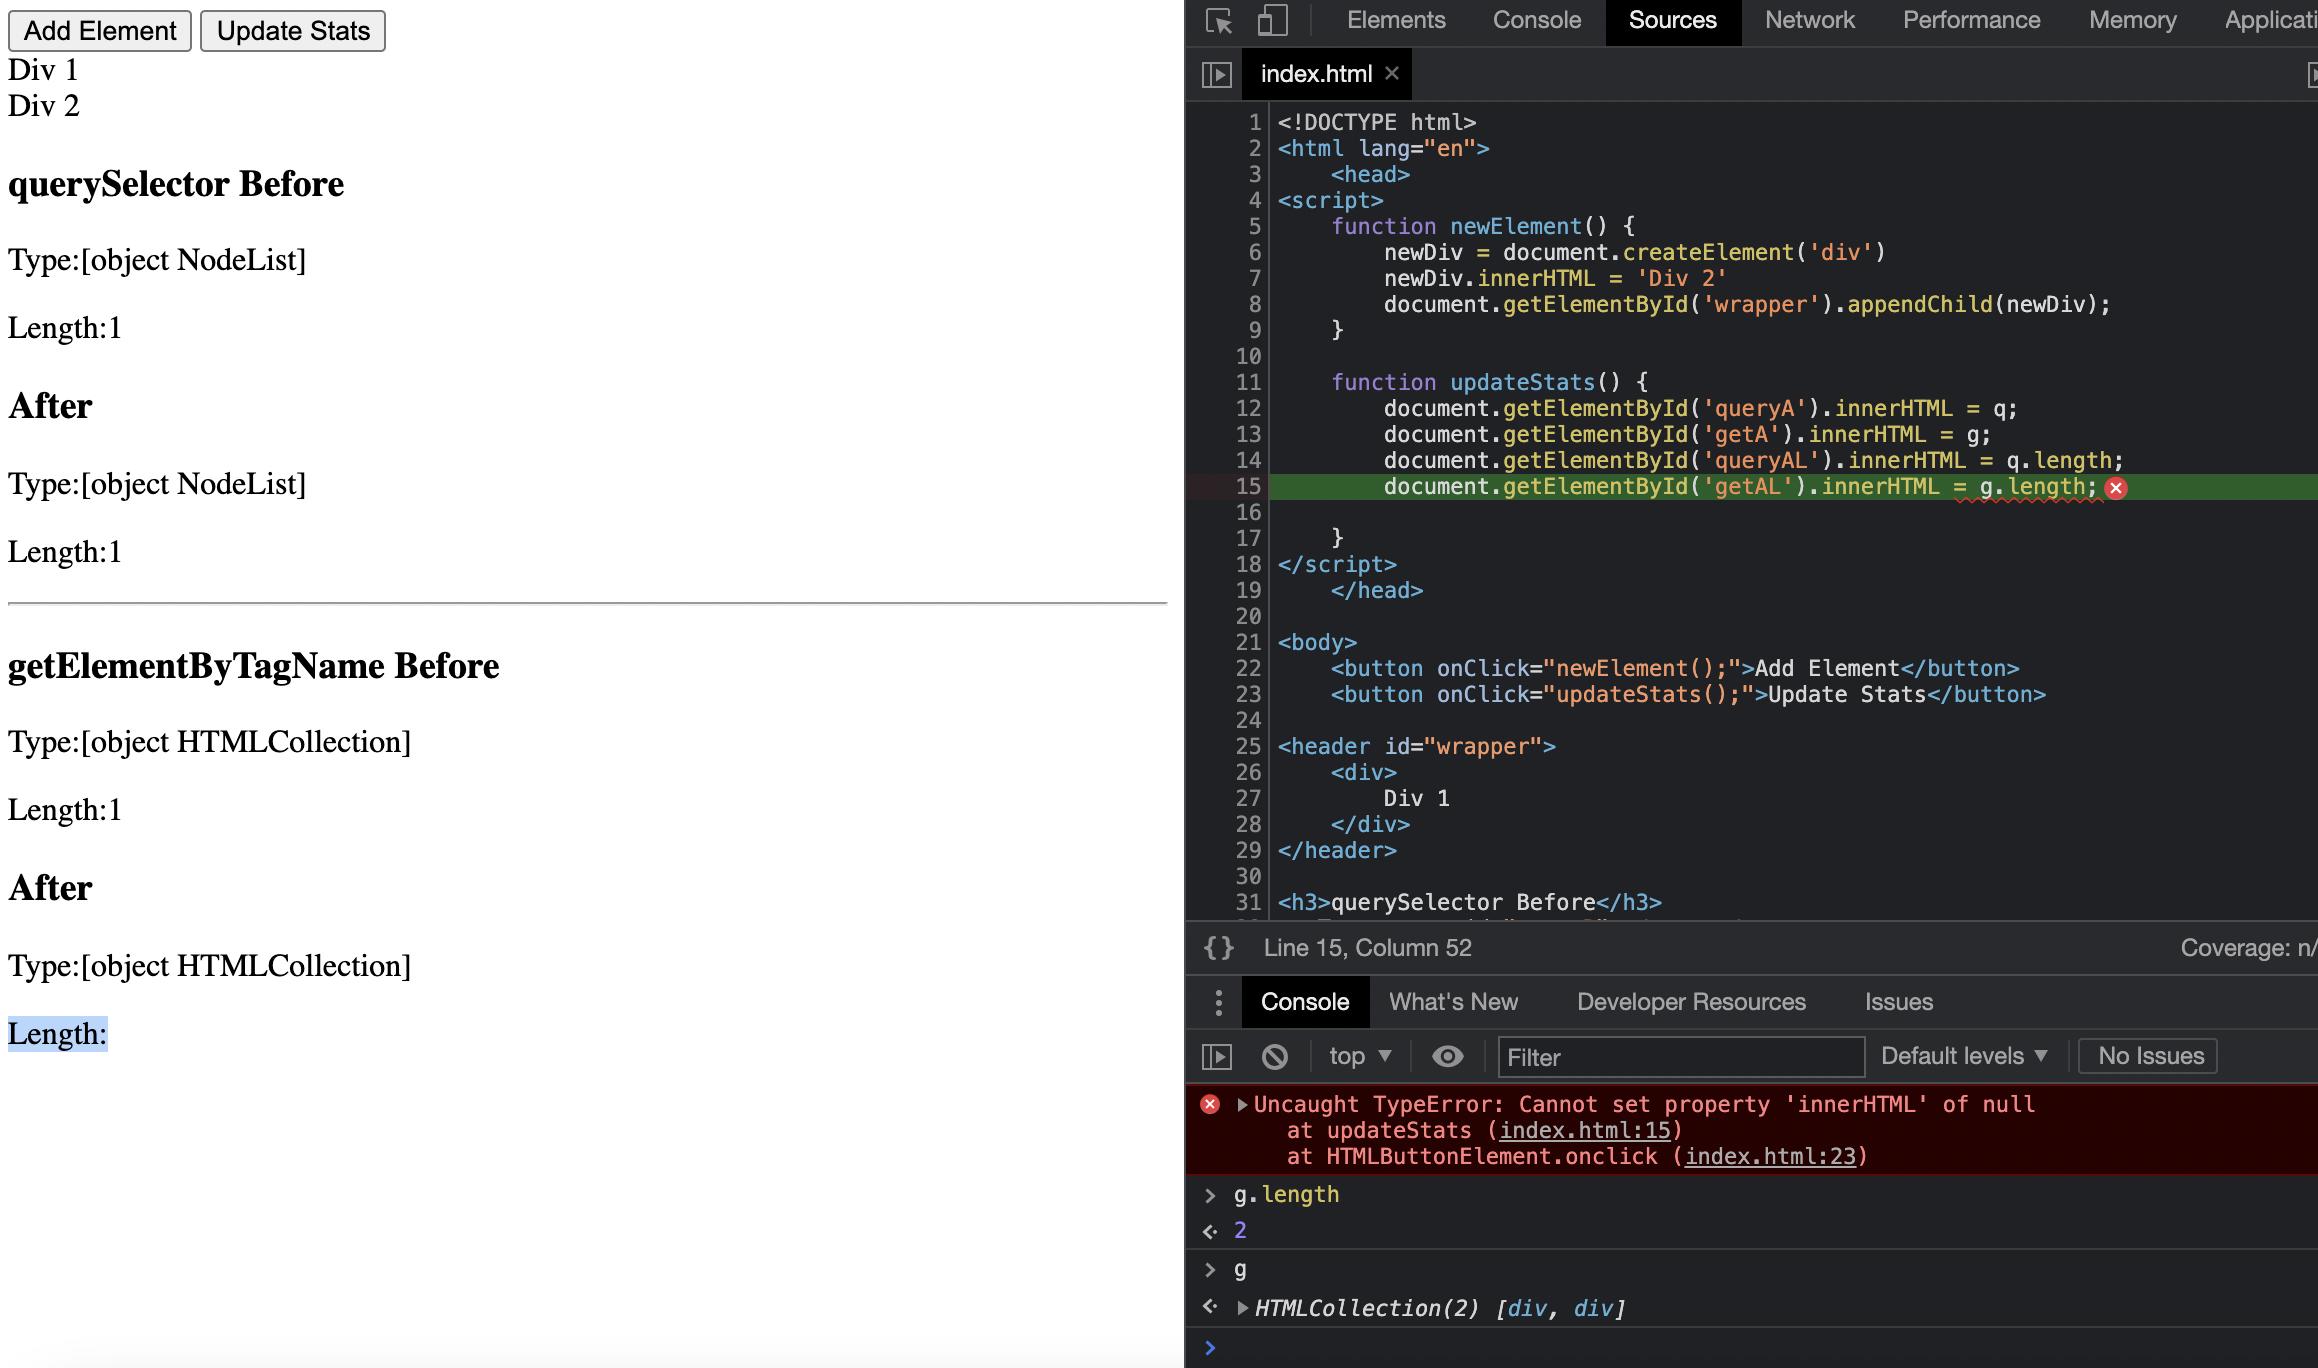The height and width of the screenshot is (1368, 2318).
Task: Show the console sidebar panel
Action: click(1216, 1057)
